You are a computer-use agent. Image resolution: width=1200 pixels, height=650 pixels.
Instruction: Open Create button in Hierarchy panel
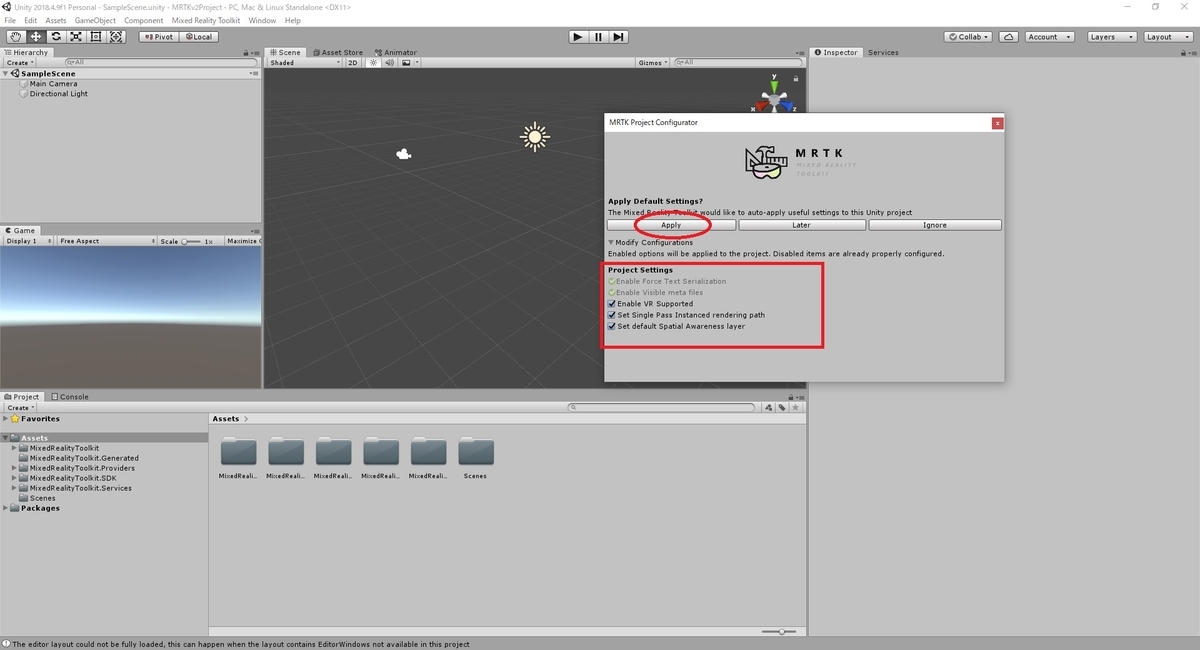(20, 63)
